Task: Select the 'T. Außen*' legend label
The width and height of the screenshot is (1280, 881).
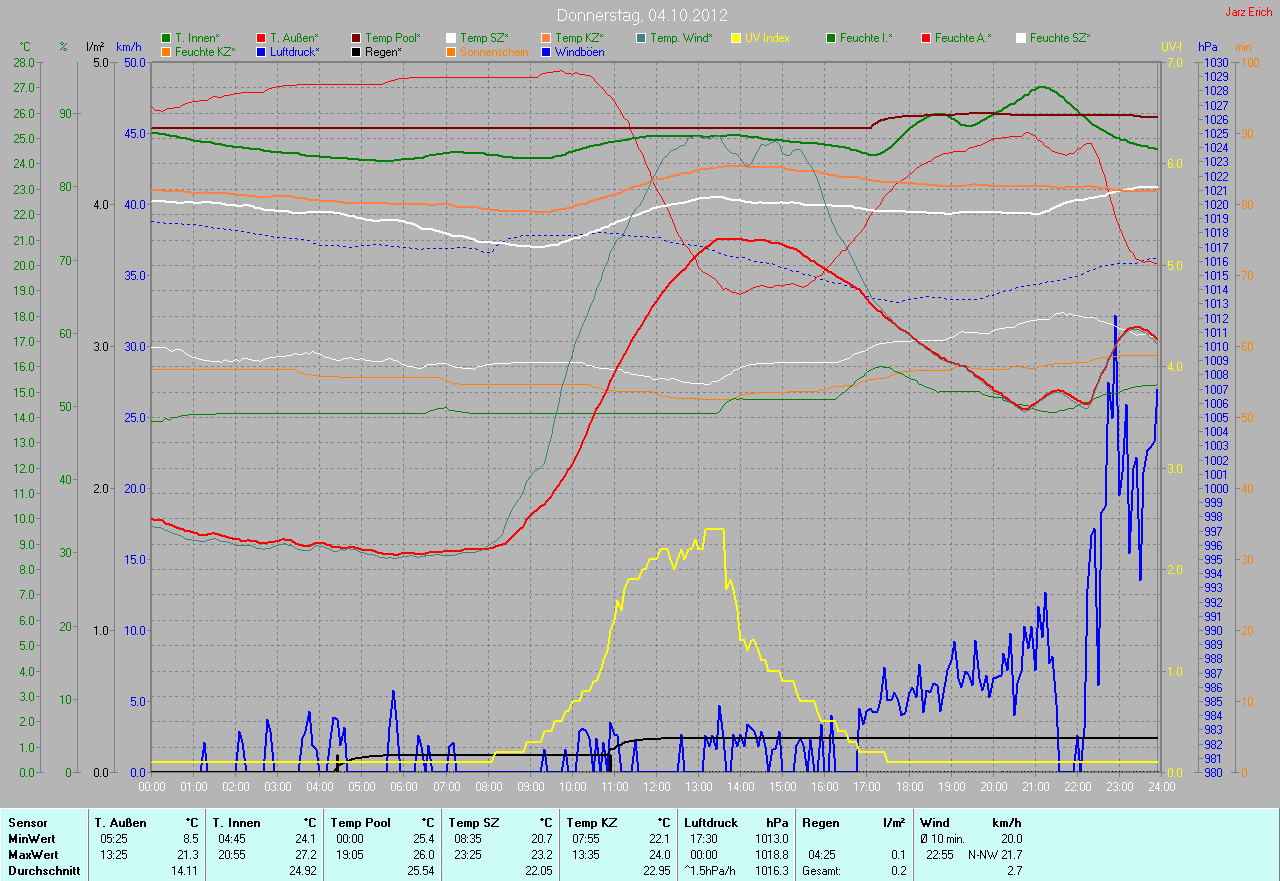Action: (x=294, y=38)
